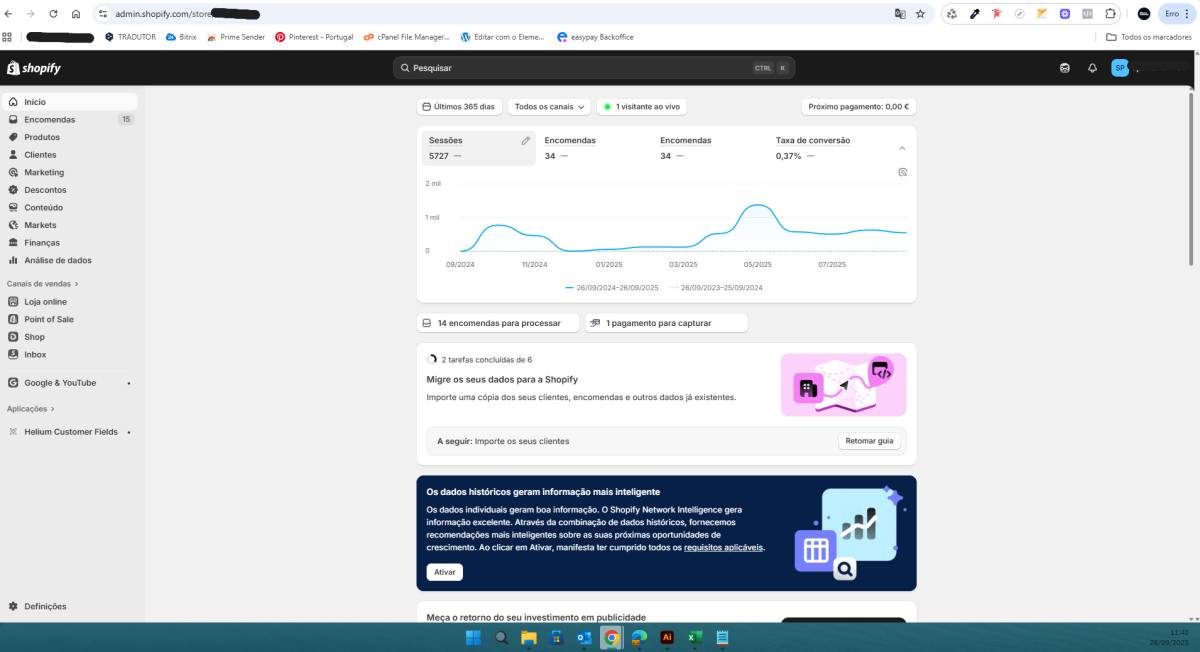Open the Todos os canais dropdown
The height and width of the screenshot is (652, 1200).
pyautogui.click(x=550, y=106)
